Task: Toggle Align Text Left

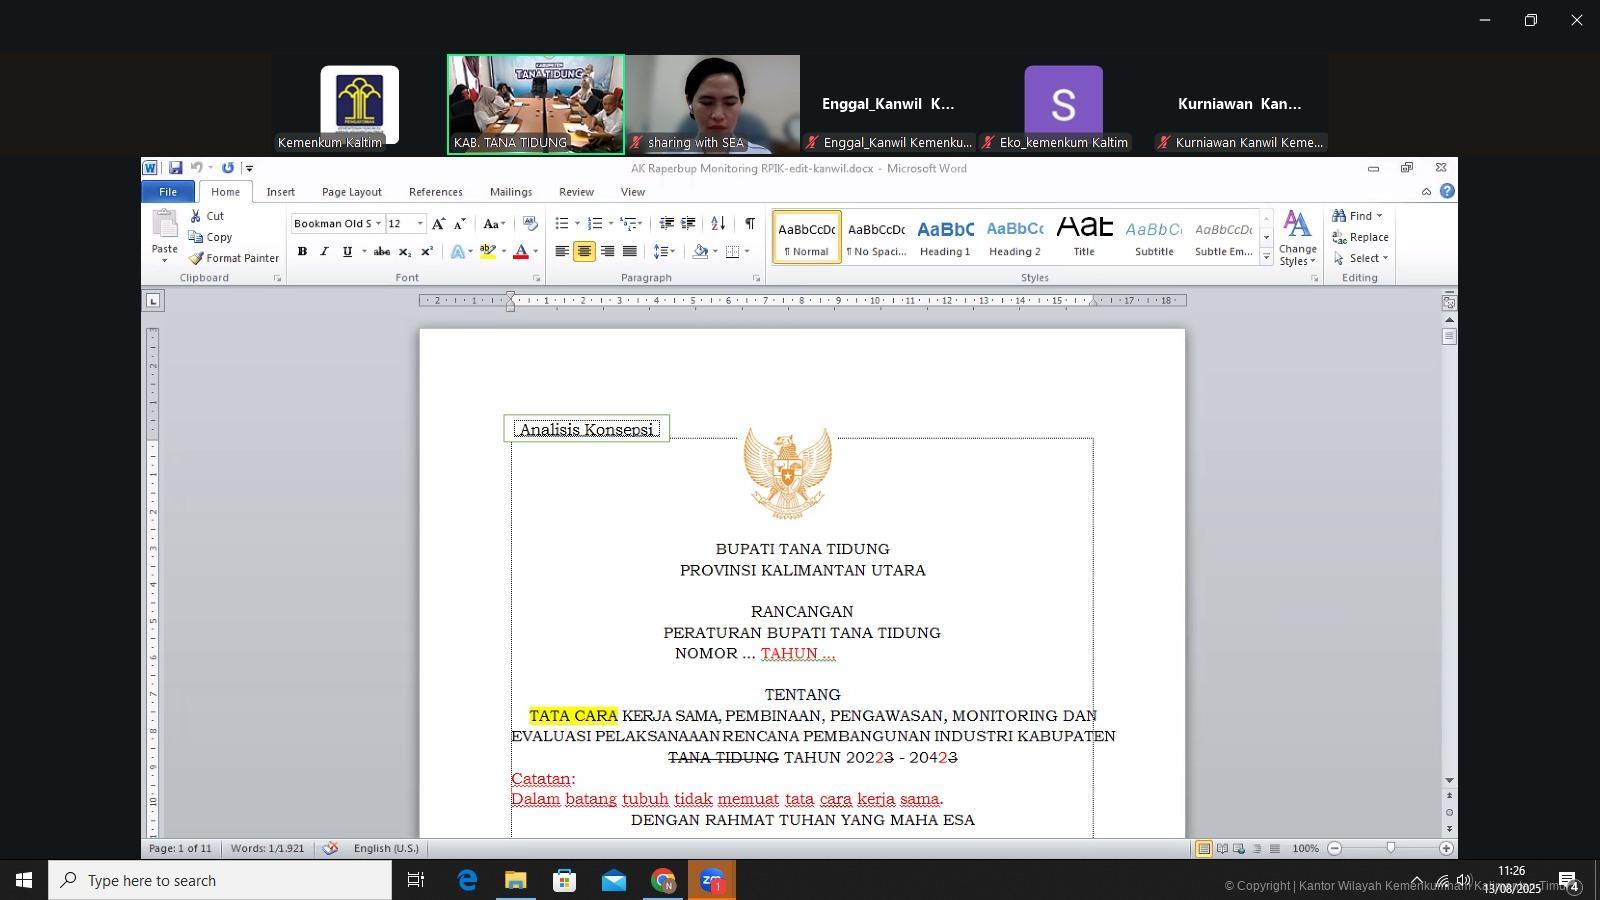Action: coord(562,252)
